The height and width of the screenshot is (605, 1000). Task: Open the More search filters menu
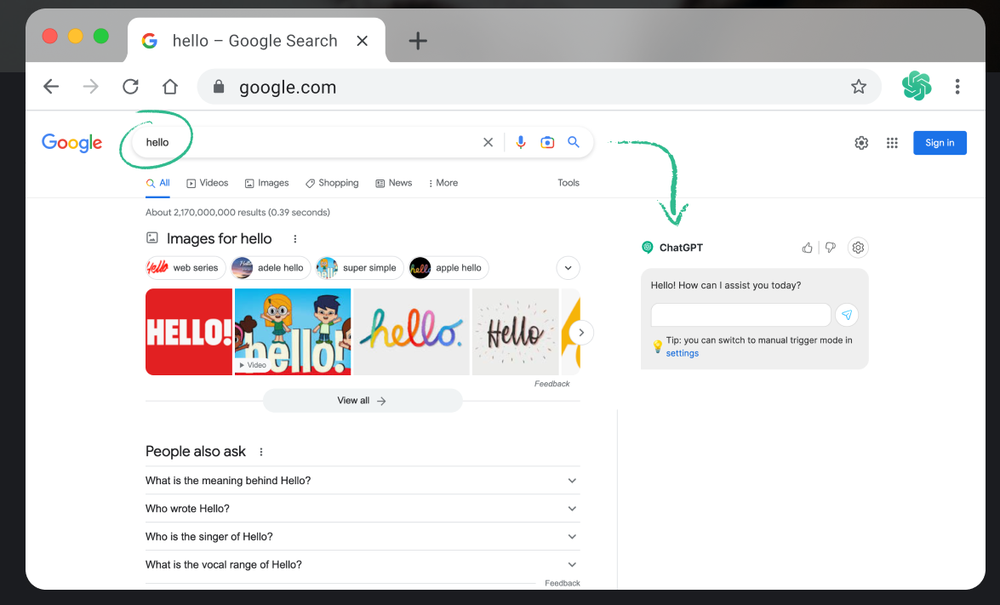pyautogui.click(x=443, y=183)
